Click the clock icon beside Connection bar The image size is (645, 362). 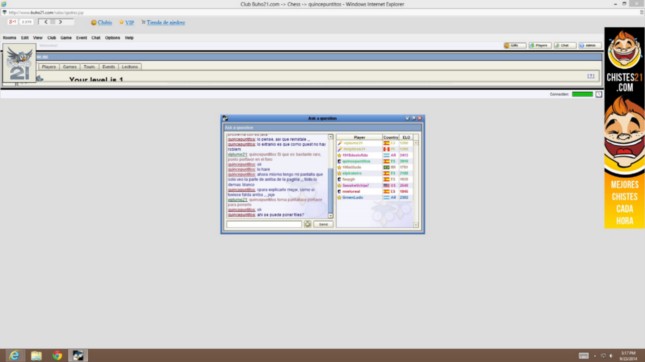[x=599, y=94]
